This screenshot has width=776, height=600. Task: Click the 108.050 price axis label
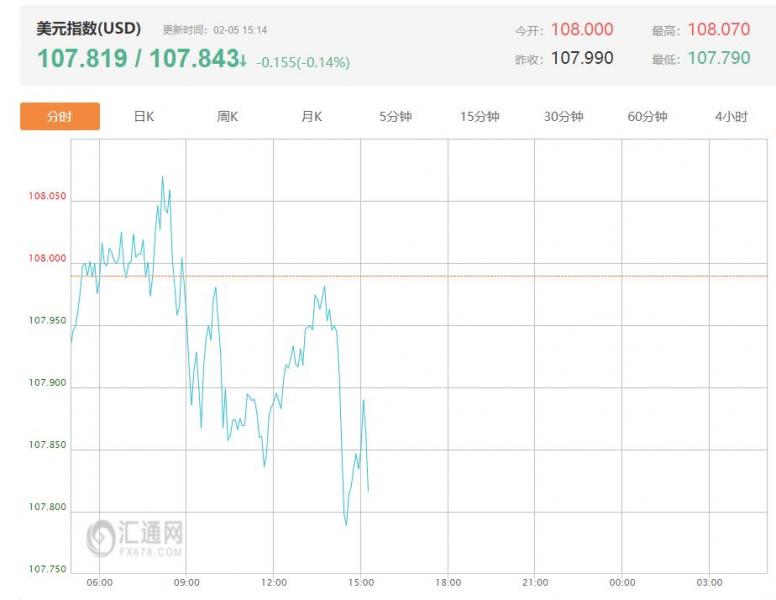click(47, 196)
